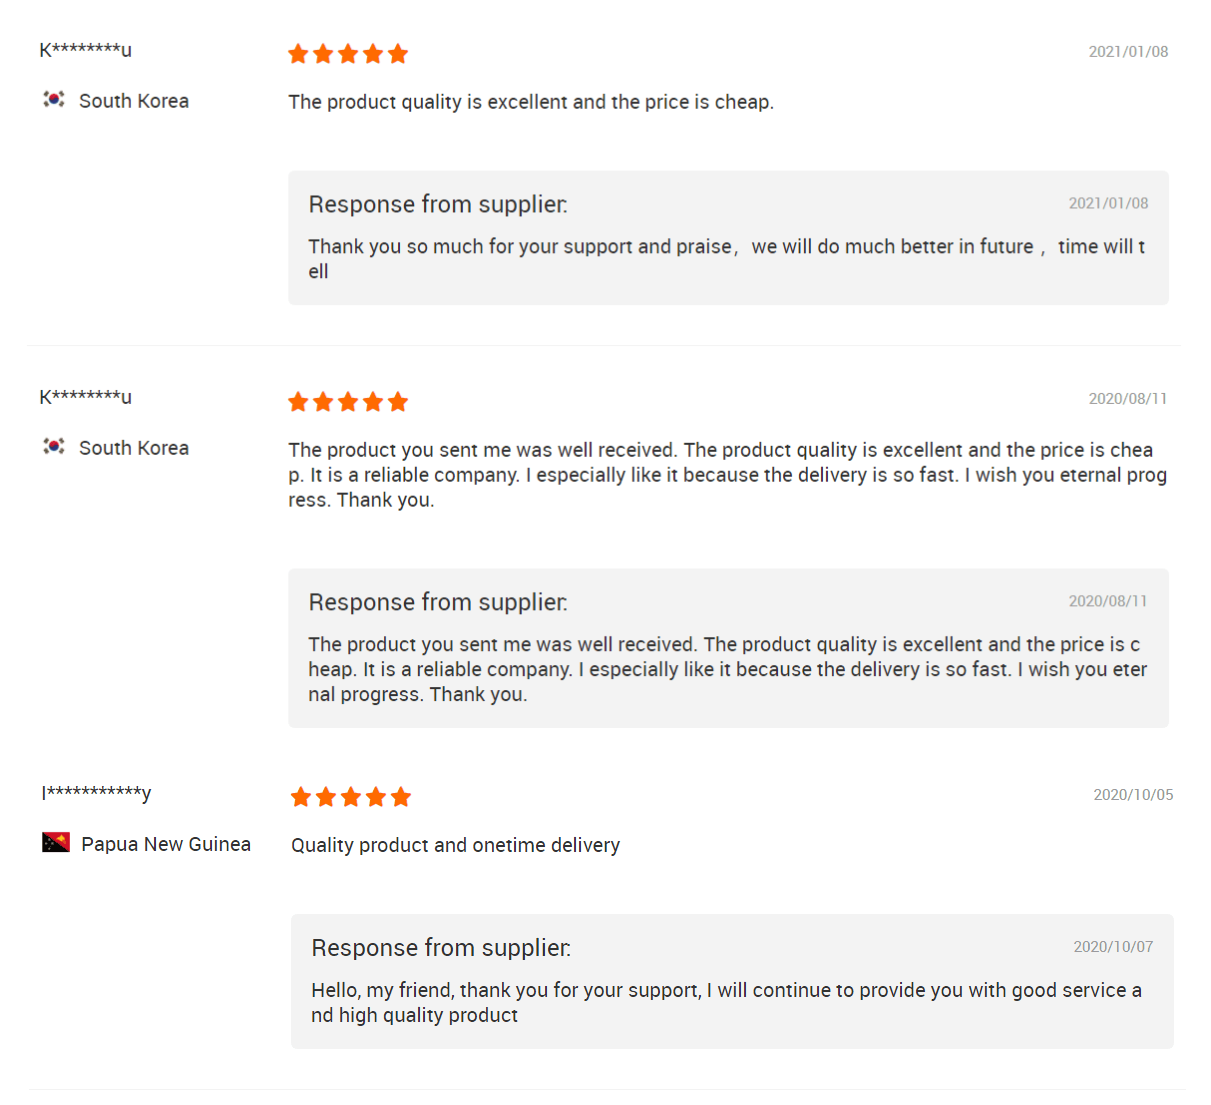
Task: Click the 2020/10/05 review date
Action: tap(1133, 795)
